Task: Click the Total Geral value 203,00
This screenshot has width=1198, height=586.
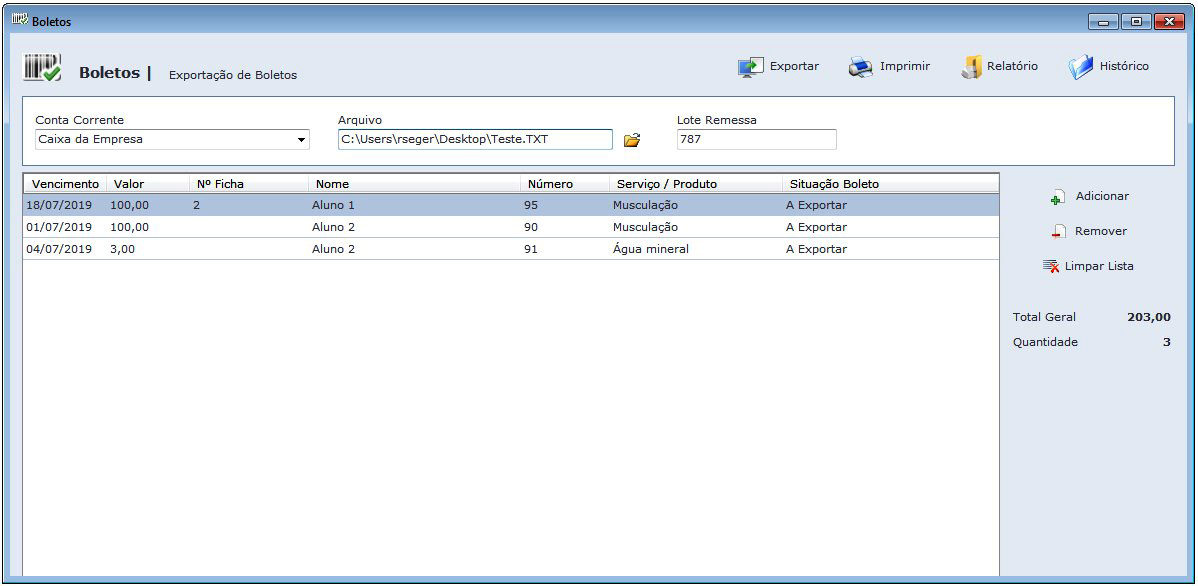Action: tap(1148, 317)
